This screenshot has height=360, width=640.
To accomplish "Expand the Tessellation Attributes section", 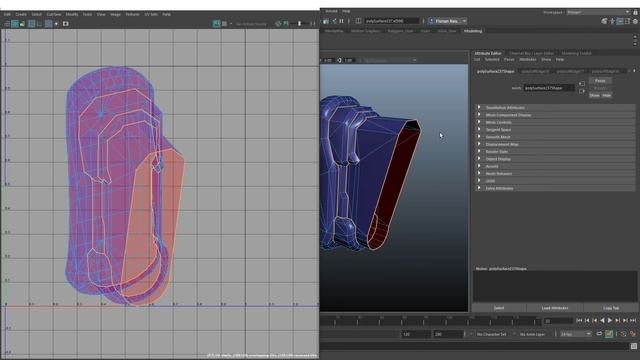I will point(555,108).
